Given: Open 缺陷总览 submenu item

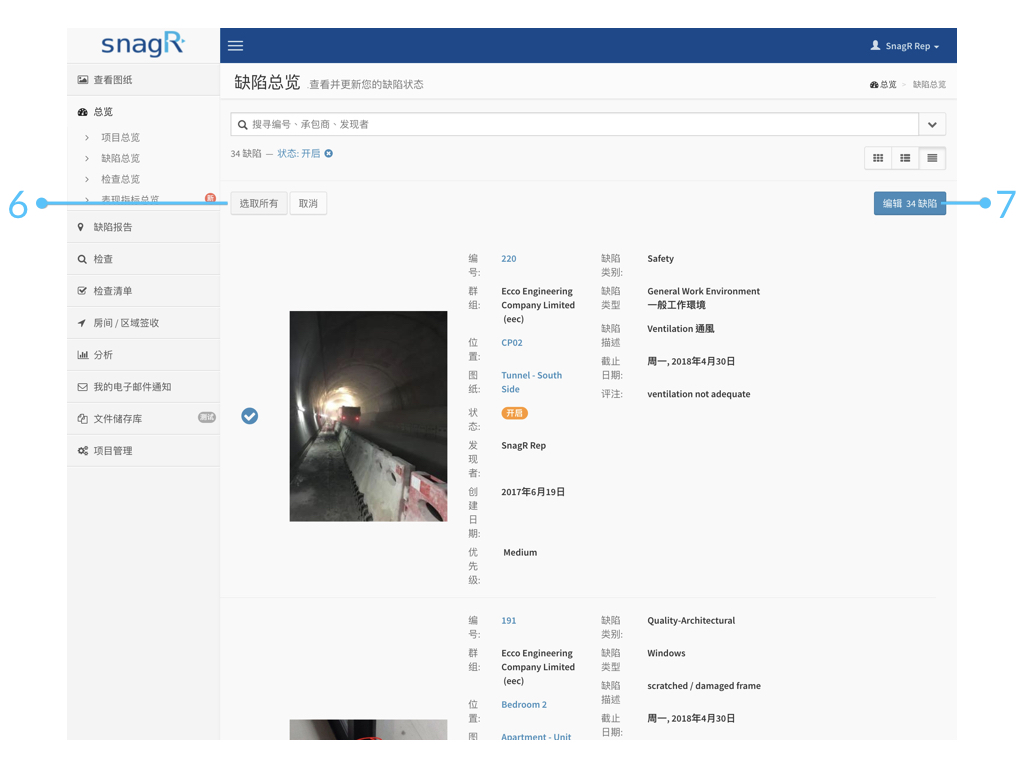Looking at the screenshot, I should [x=120, y=158].
